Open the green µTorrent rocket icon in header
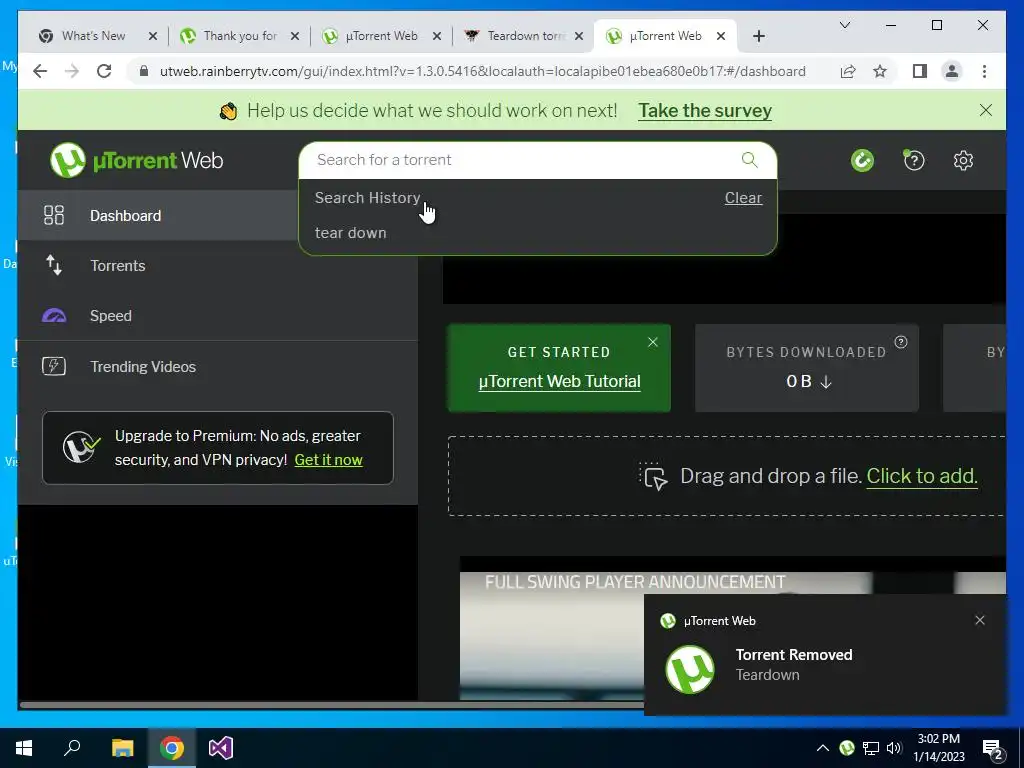 862,160
